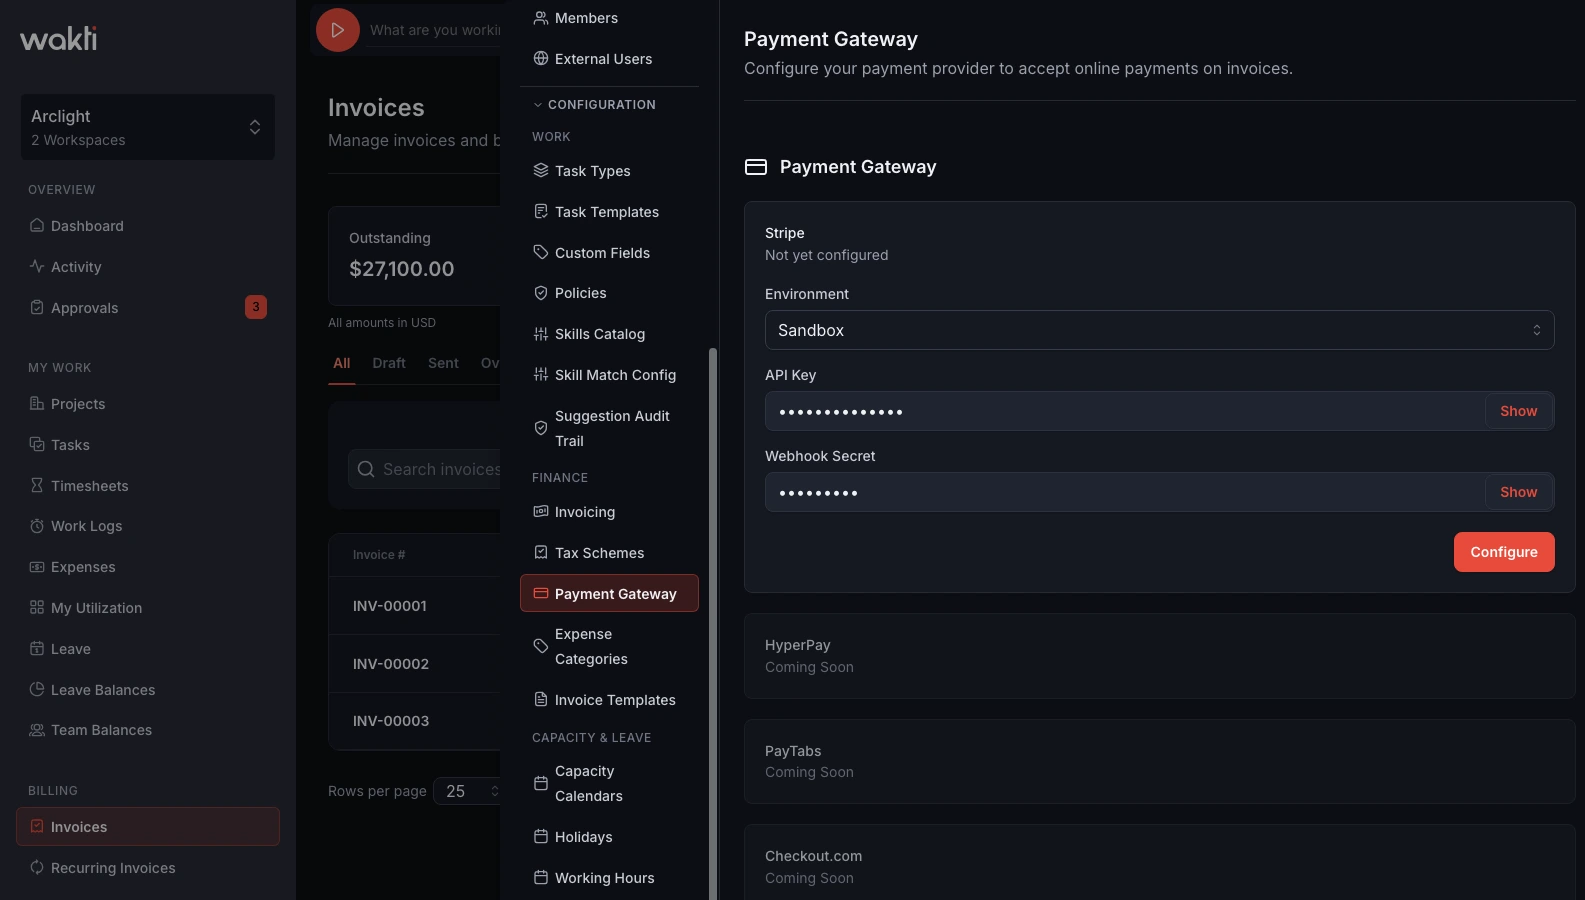
Task: Show the API Key value
Action: tap(1518, 411)
